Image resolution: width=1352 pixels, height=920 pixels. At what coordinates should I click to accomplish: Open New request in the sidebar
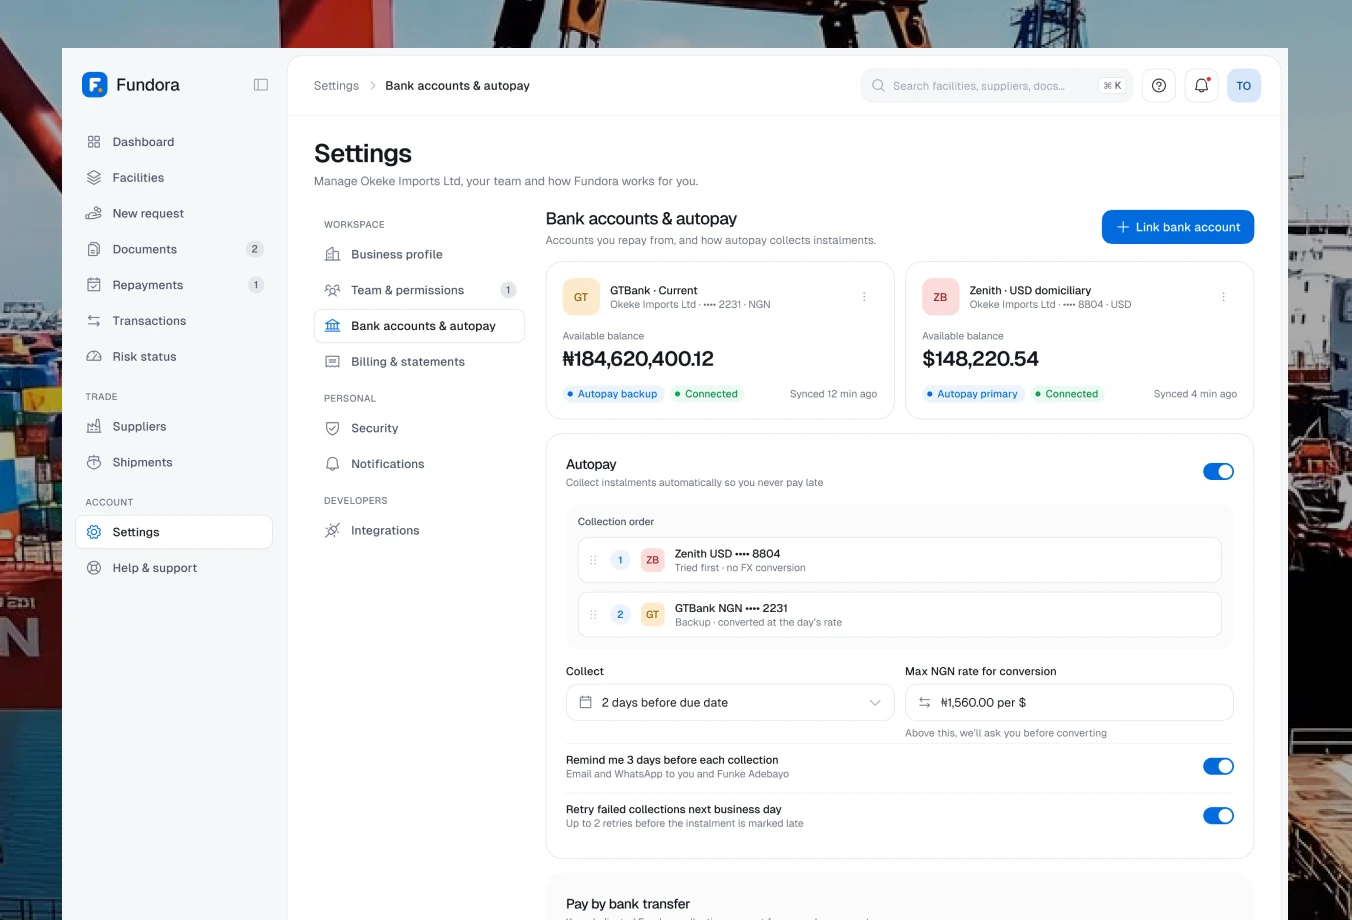point(174,214)
